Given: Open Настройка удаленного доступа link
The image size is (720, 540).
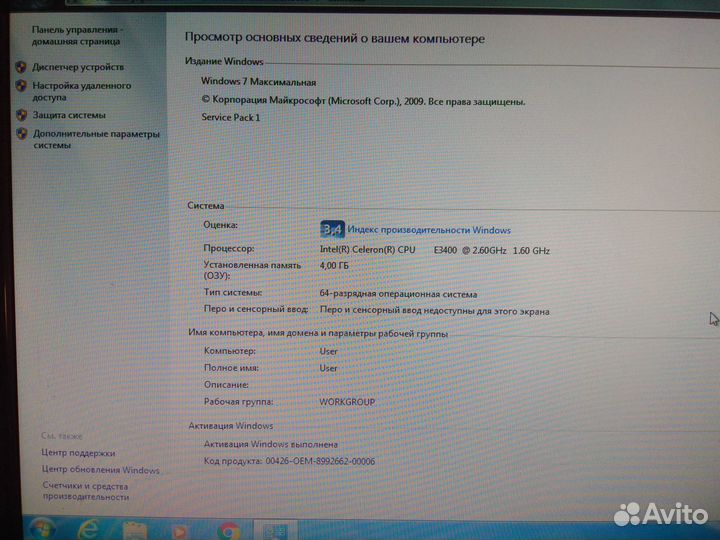Looking at the screenshot, I should coord(82,91).
